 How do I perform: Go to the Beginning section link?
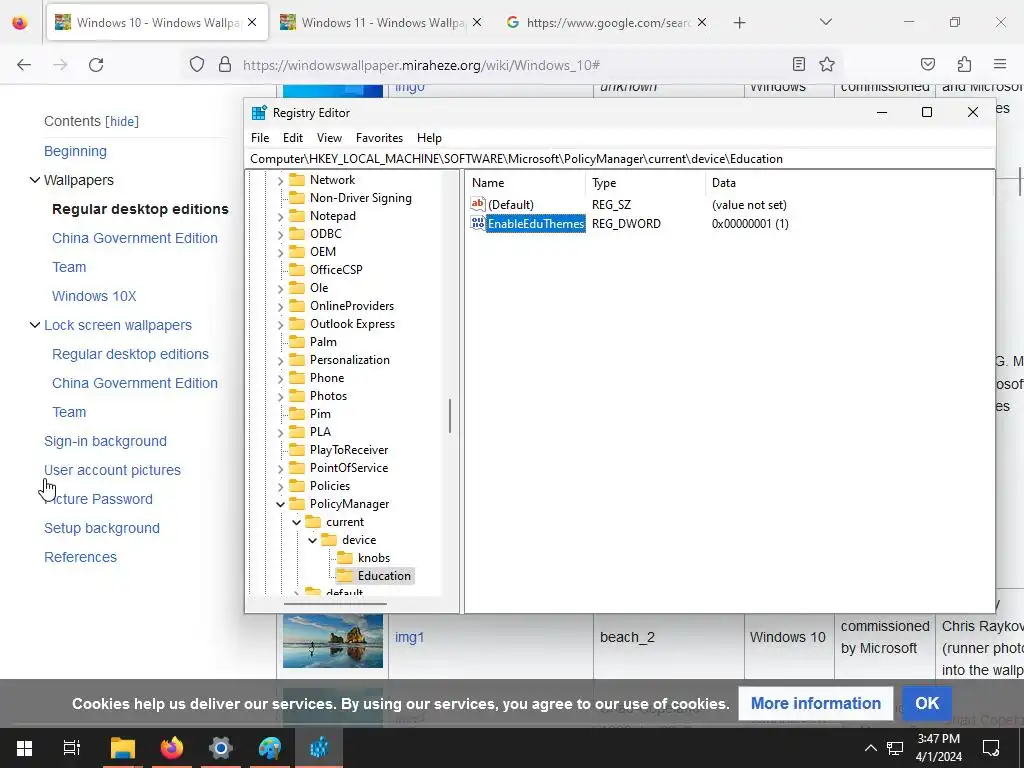tap(75, 151)
